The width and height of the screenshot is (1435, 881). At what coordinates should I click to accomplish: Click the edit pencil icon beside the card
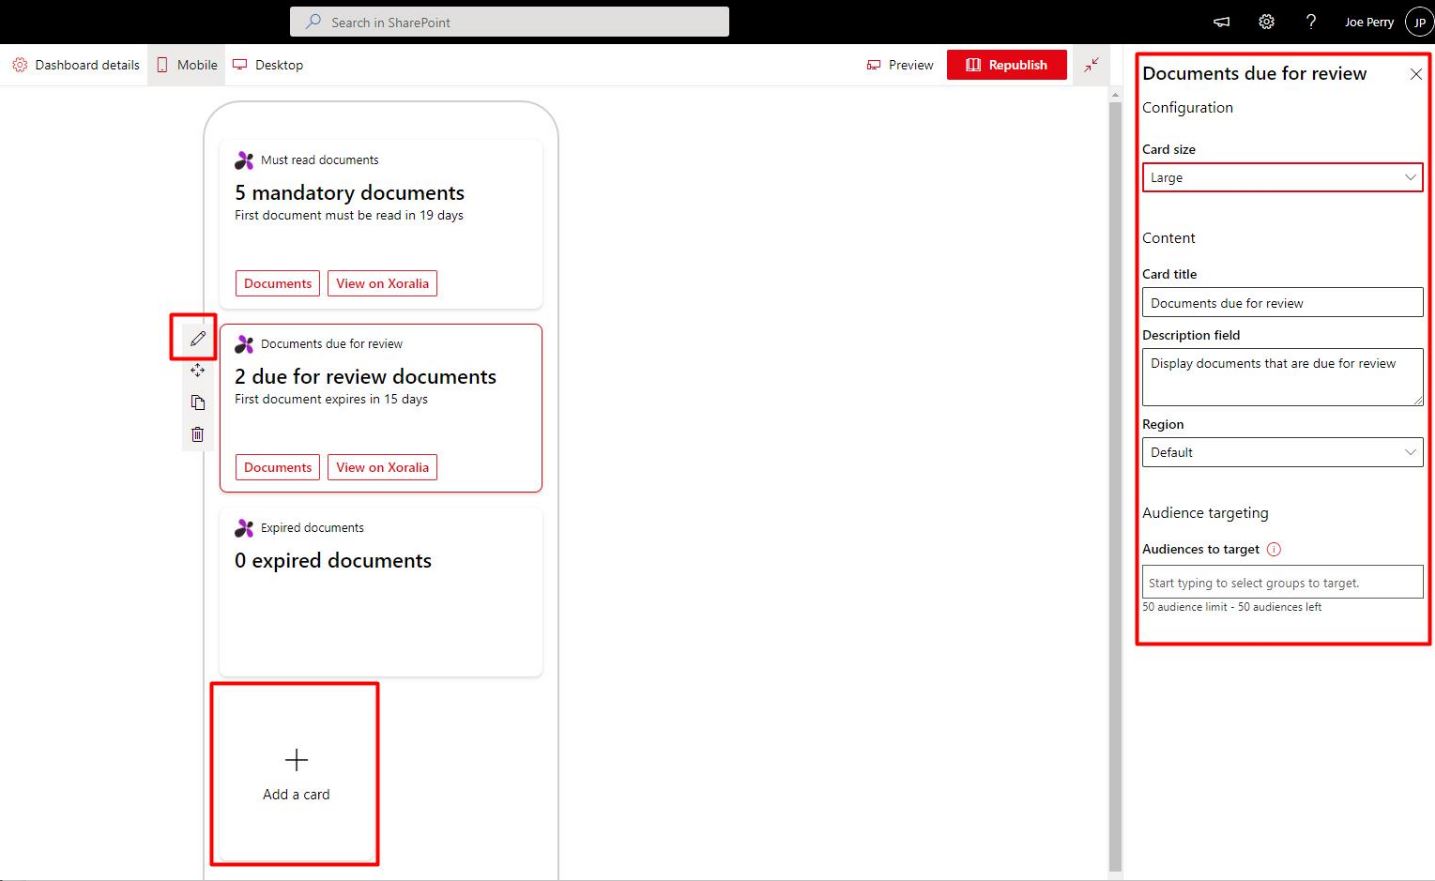coord(198,338)
